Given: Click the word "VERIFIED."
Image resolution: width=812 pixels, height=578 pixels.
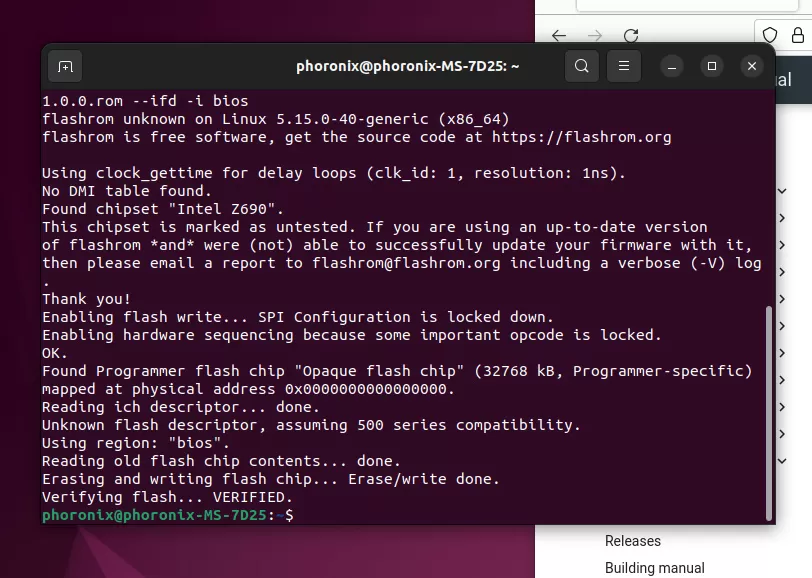Looking at the screenshot, I should point(253,497).
